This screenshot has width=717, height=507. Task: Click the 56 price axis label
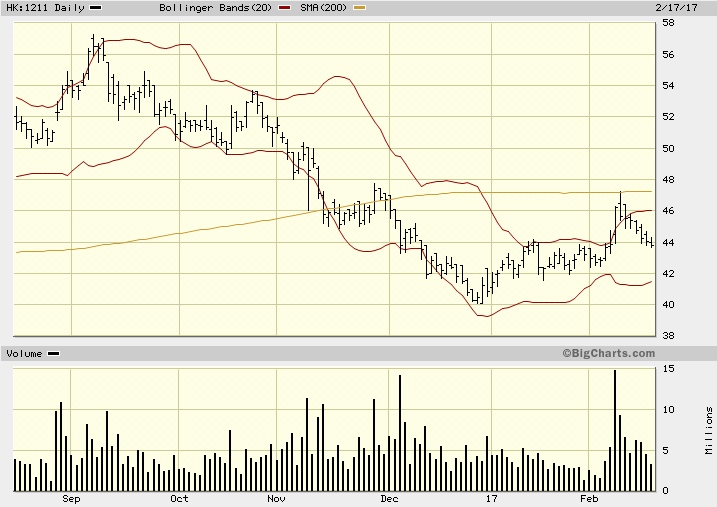(x=668, y=54)
